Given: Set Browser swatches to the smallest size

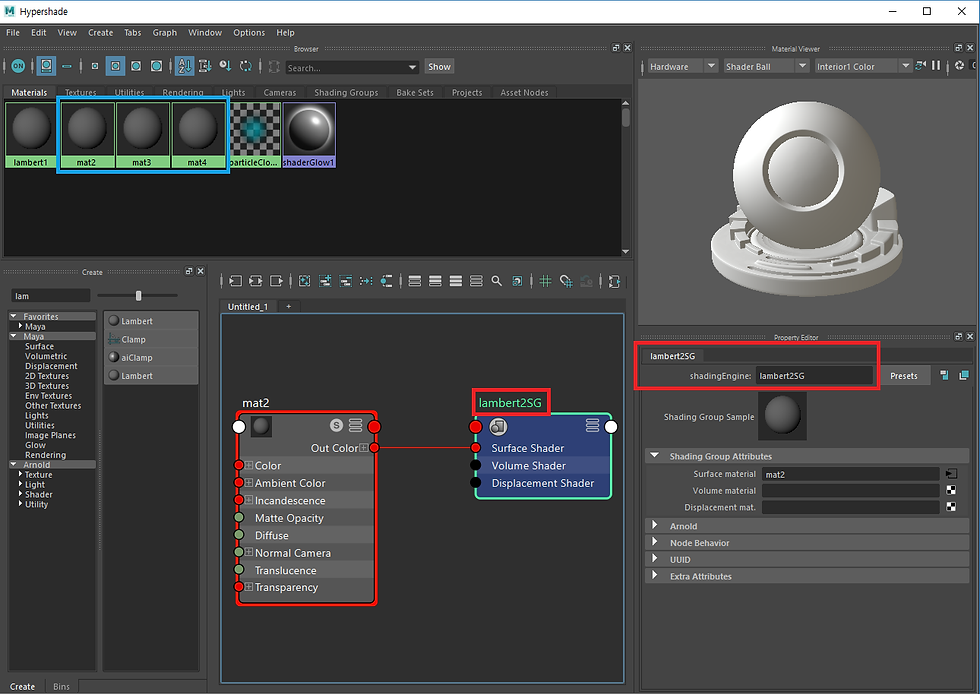Looking at the screenshot, I should point(94,66).
